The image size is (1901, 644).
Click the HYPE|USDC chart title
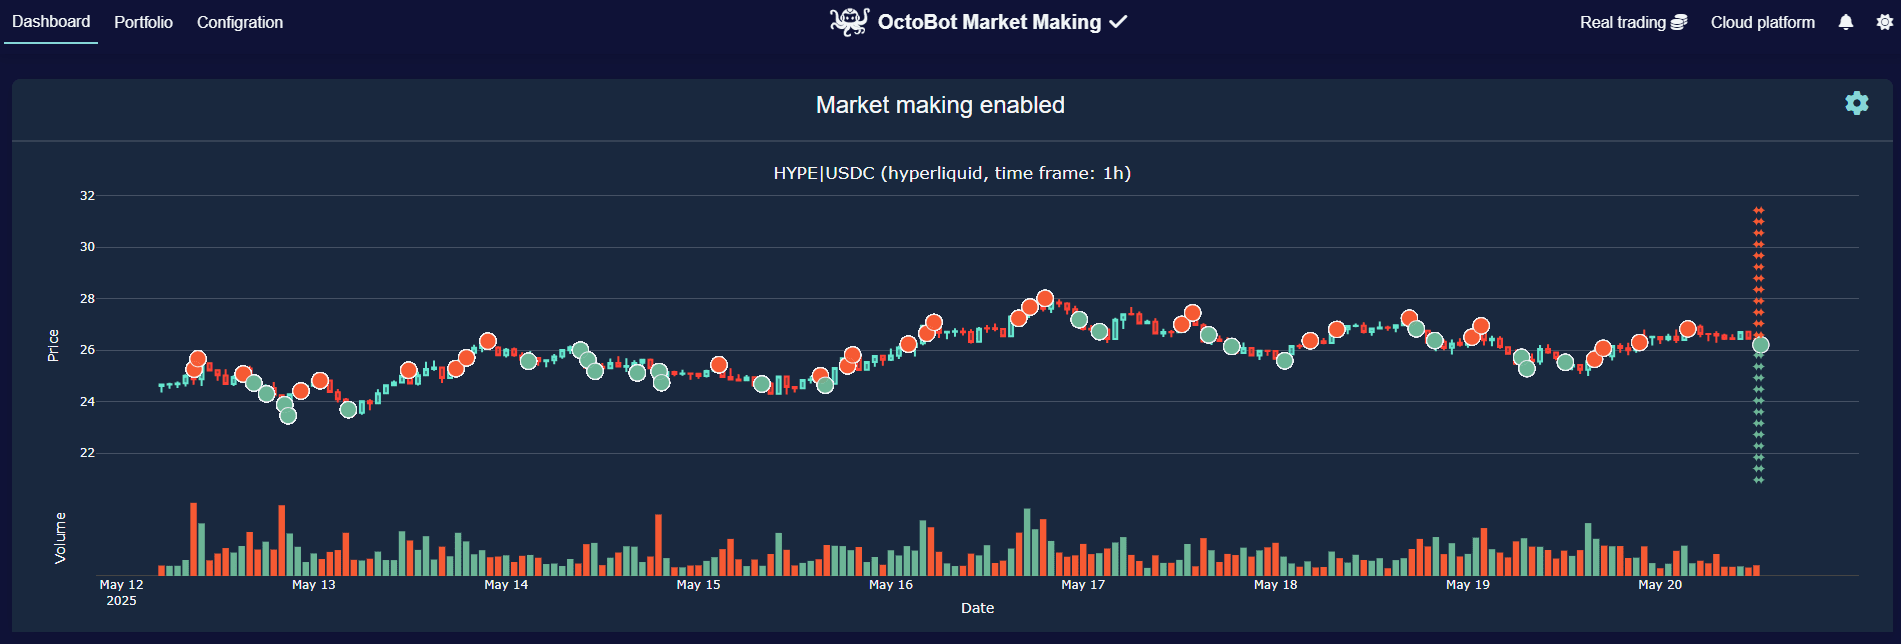[x=950, y=172]
